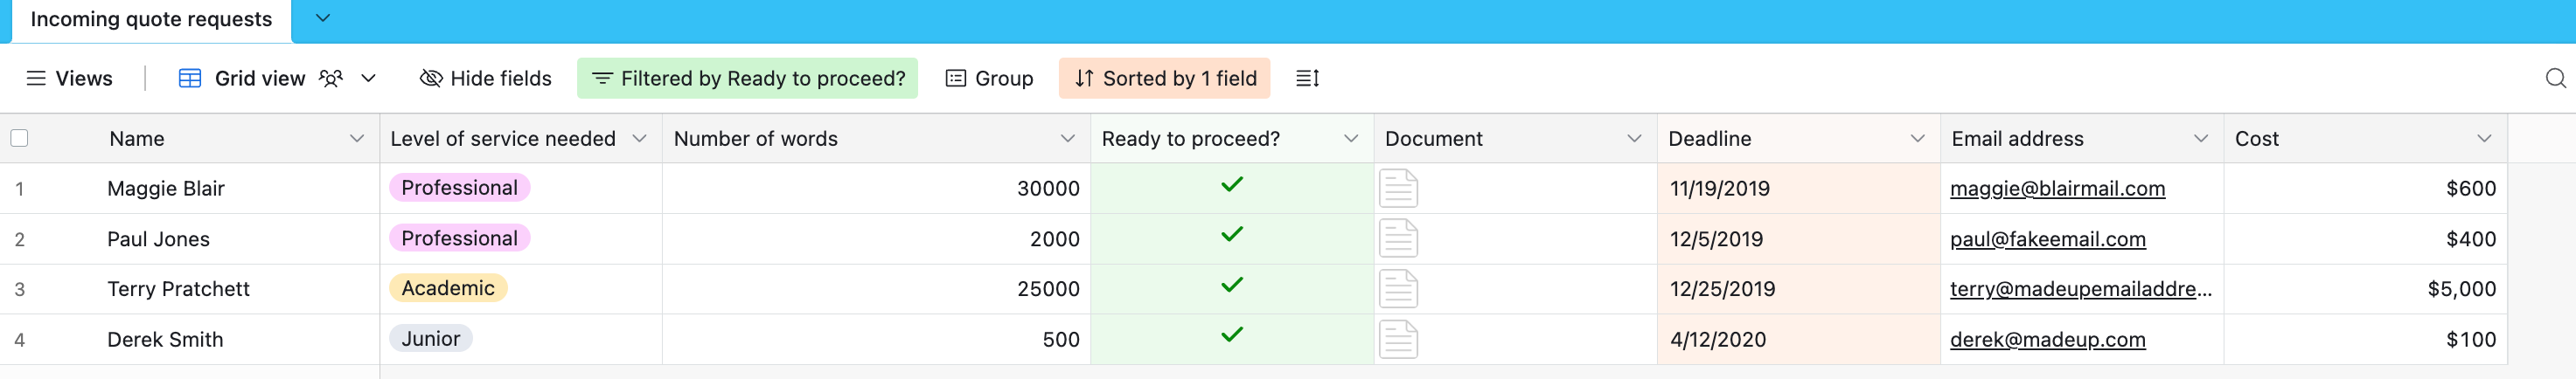Viewport: 2576px width, 379px height.
Task: Open the row height icon
Action: click(1307, 78)
